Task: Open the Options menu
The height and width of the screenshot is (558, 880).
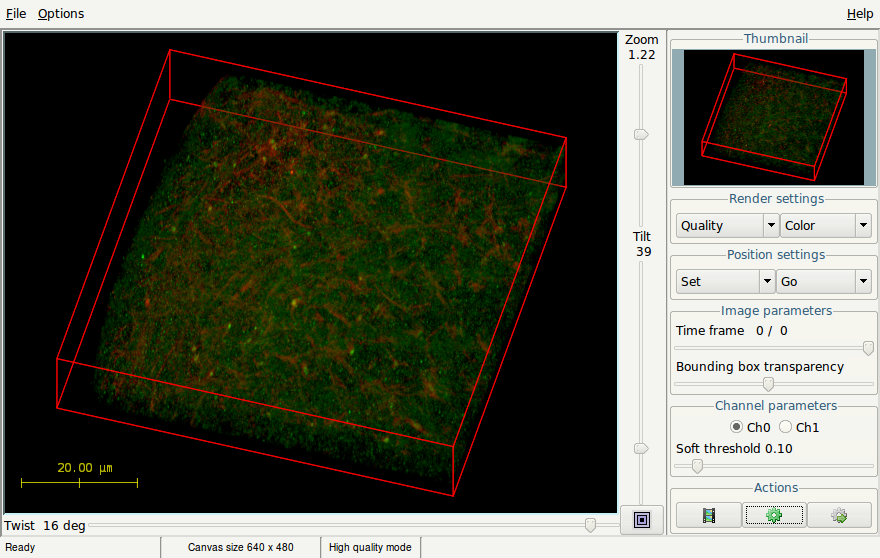Action: click(x=61, y=13)
